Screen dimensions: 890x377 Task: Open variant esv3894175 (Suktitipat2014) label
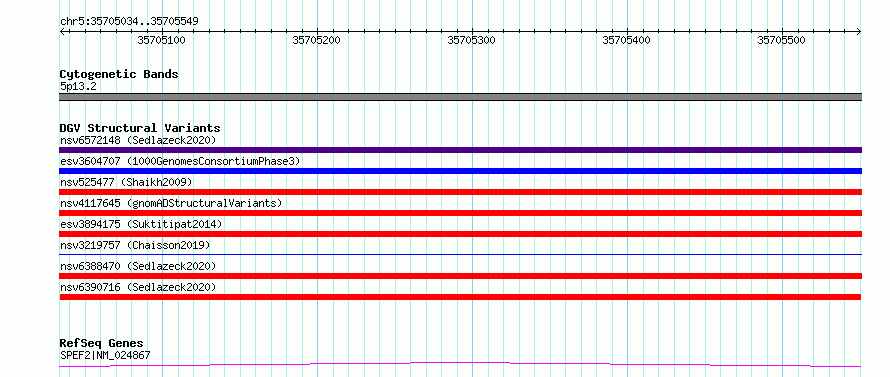(141, 224)
